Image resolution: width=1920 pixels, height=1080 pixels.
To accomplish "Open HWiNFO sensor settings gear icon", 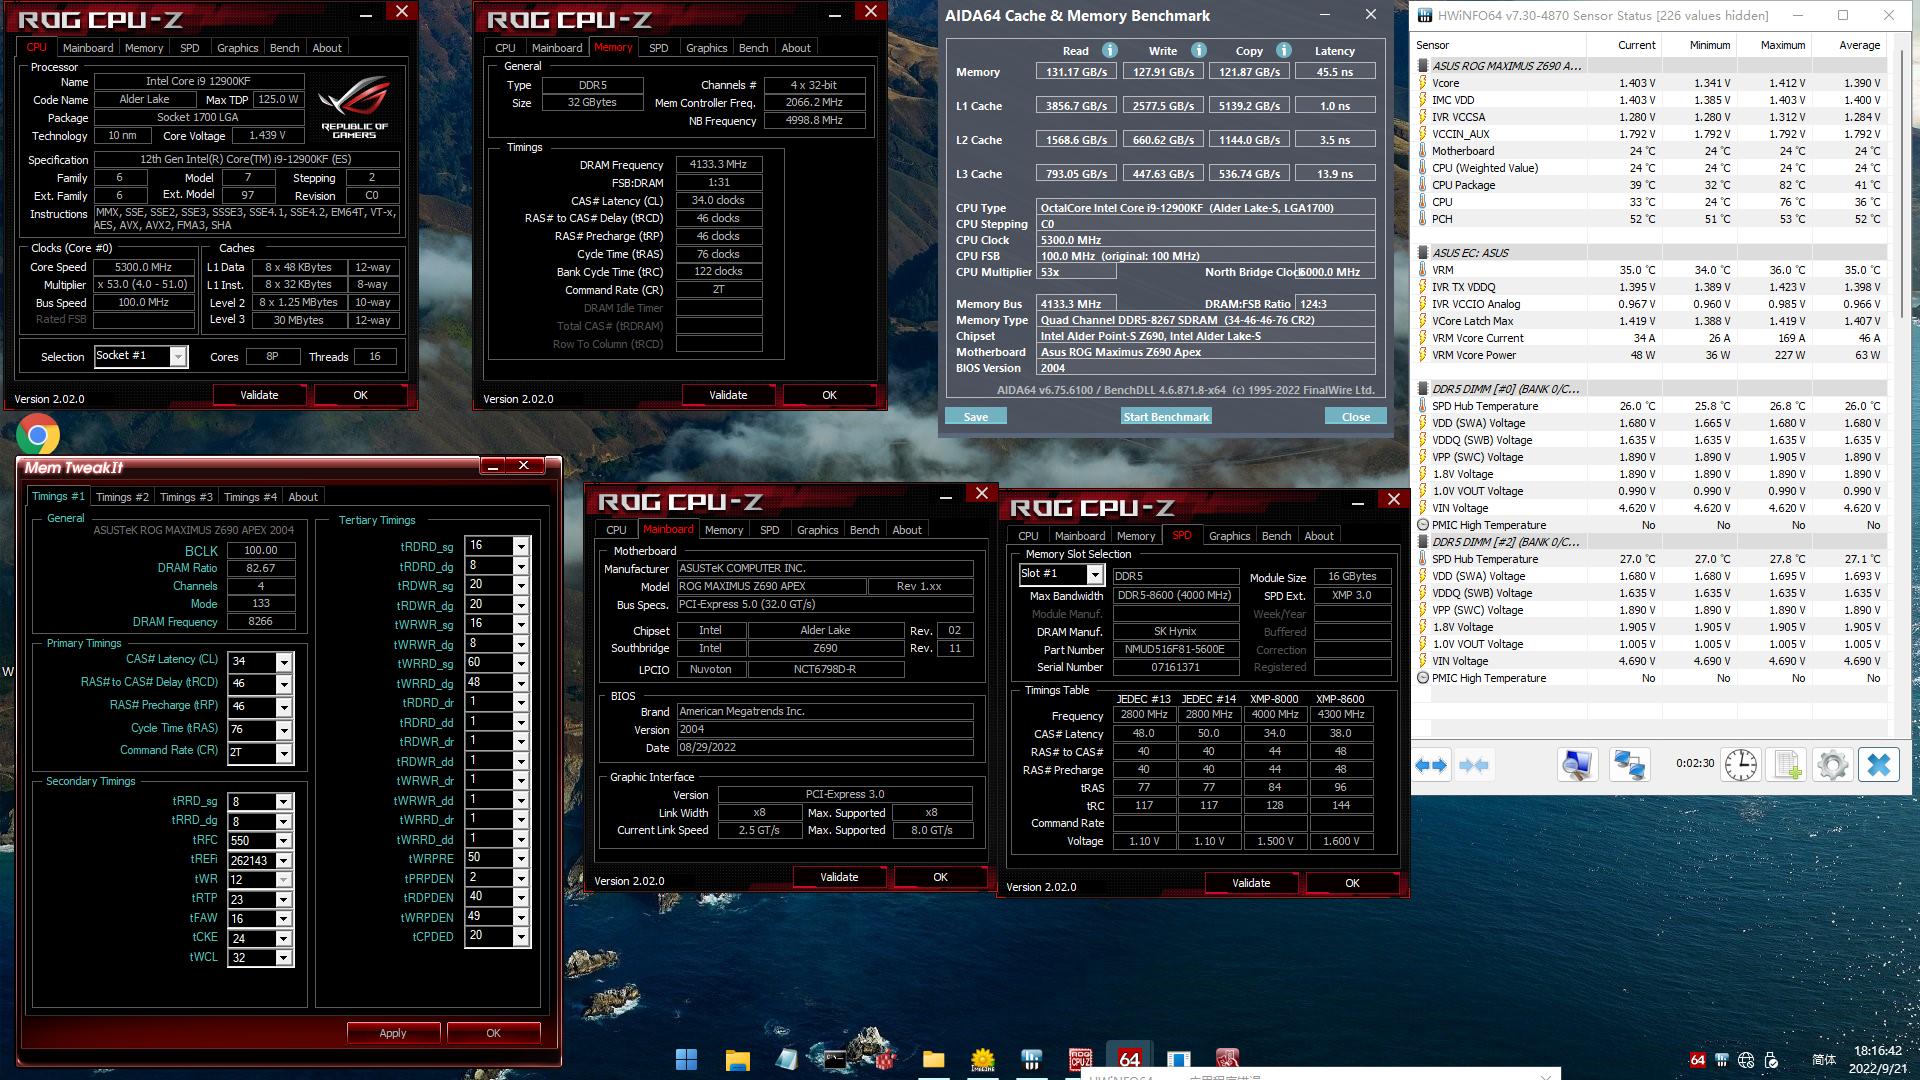I will click(x=1832, y=766).
